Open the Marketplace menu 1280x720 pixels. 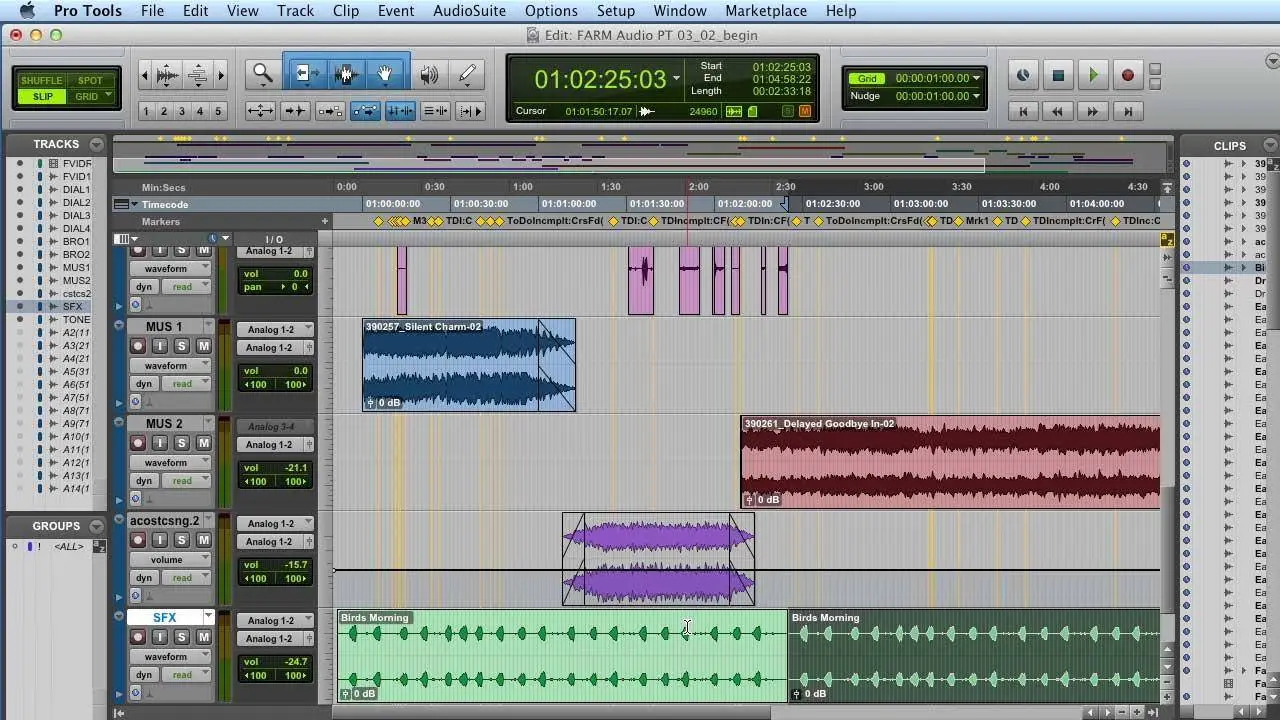(765, 11)
